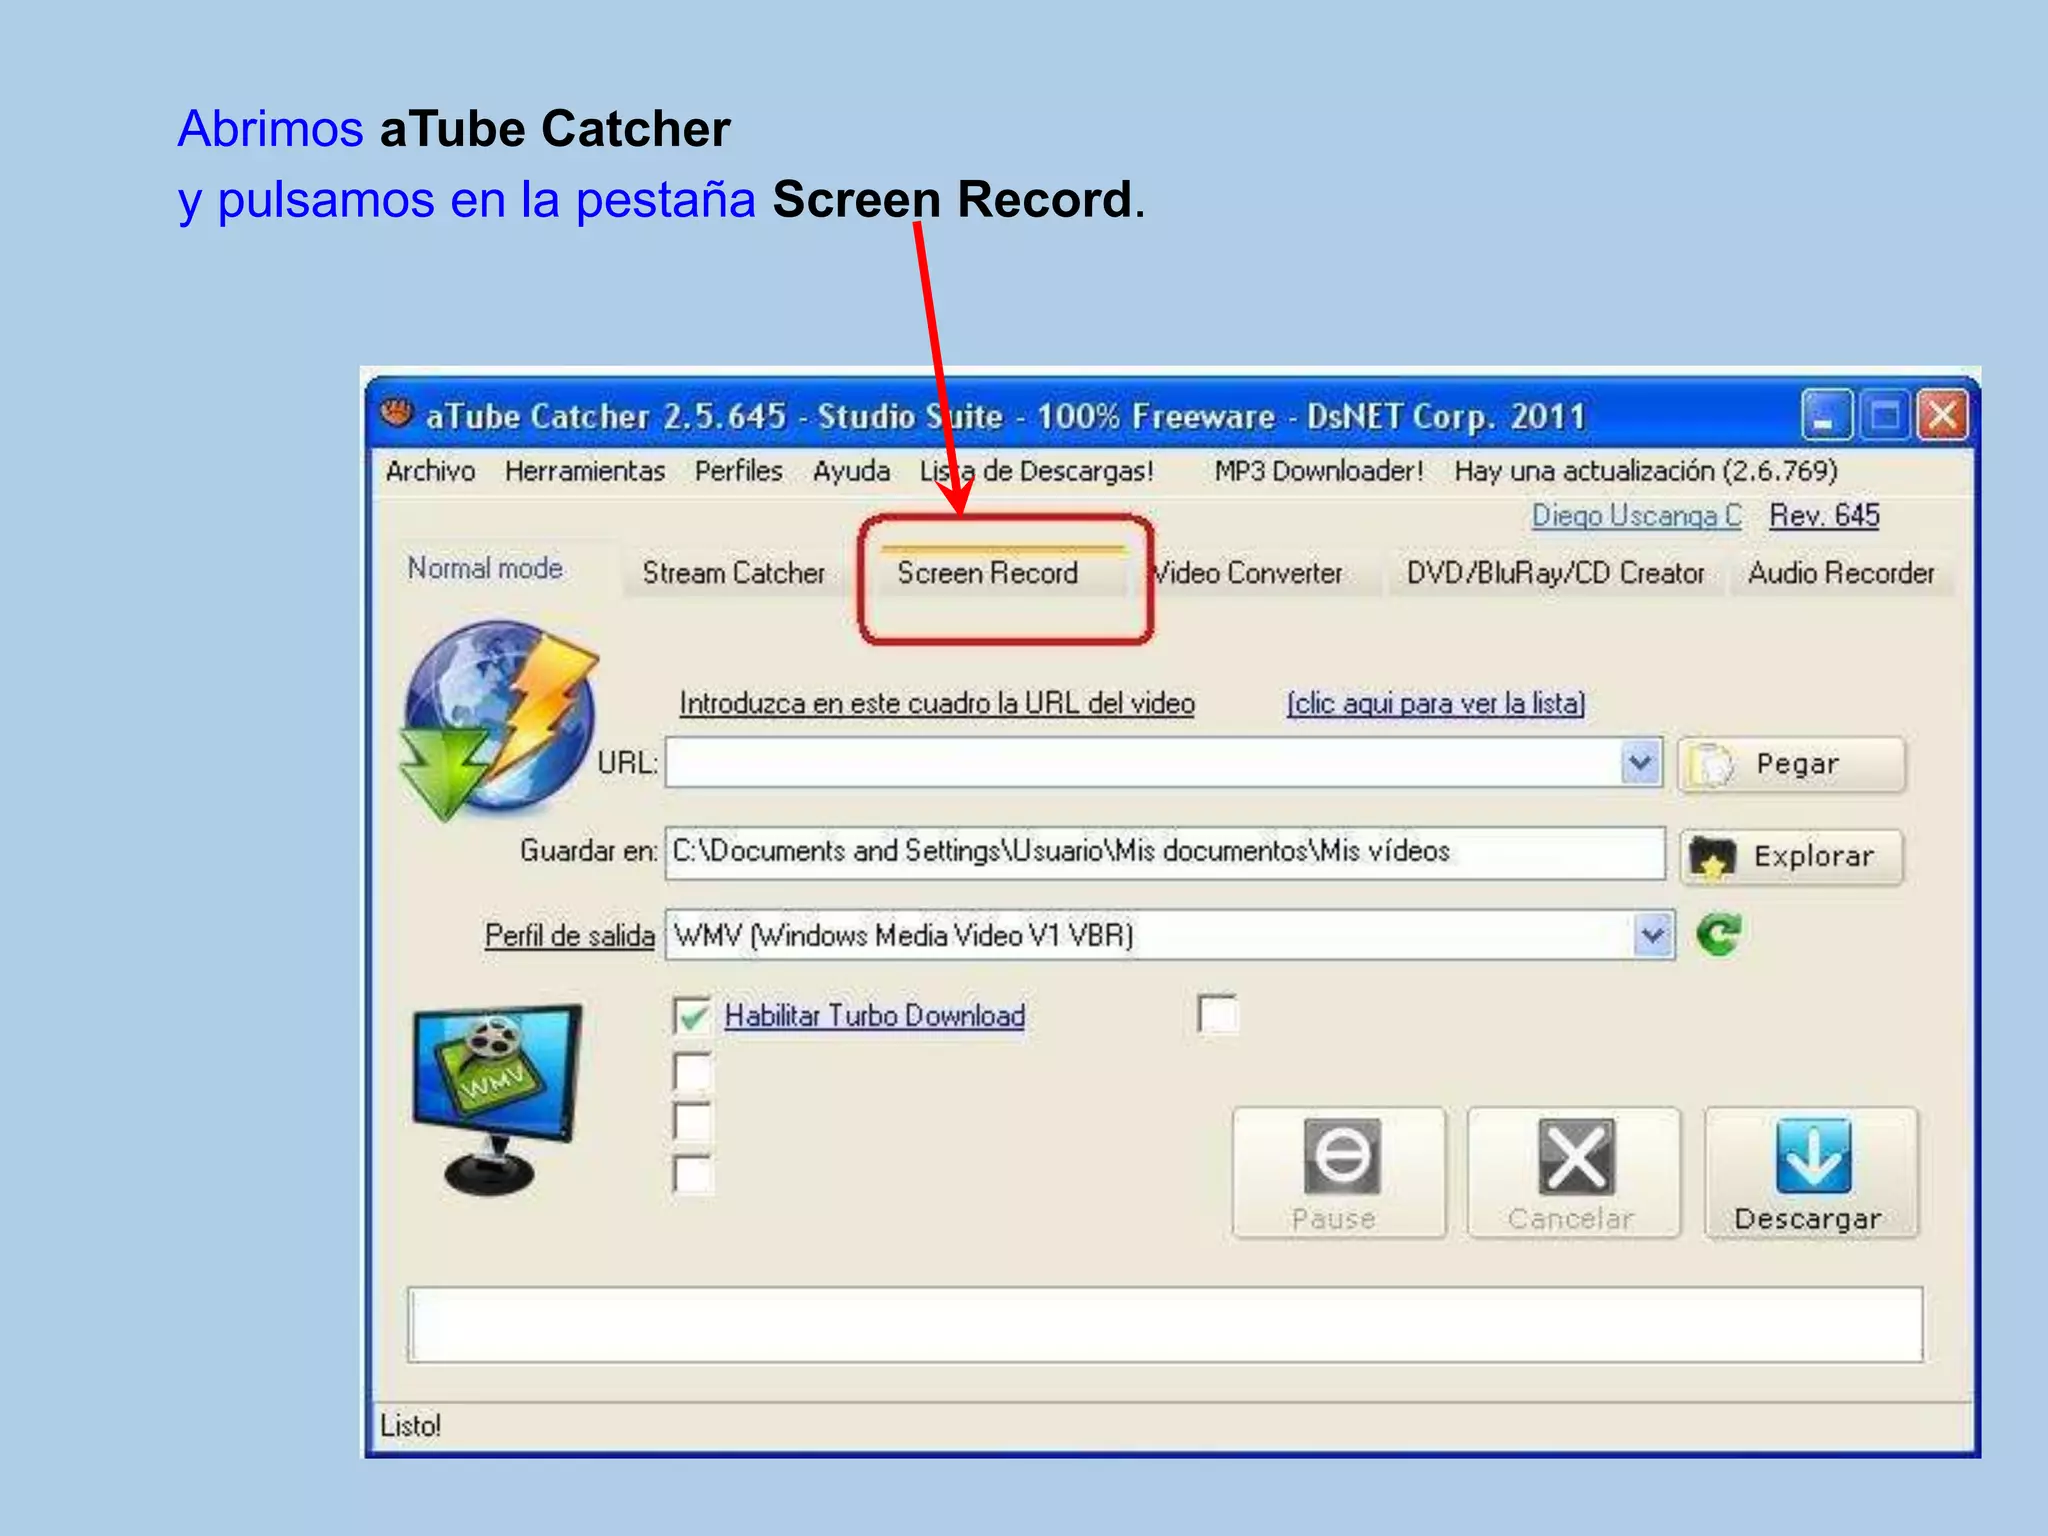
Task: Click the Diego Uscanga C link
Action: click(x=1636, y=516)
